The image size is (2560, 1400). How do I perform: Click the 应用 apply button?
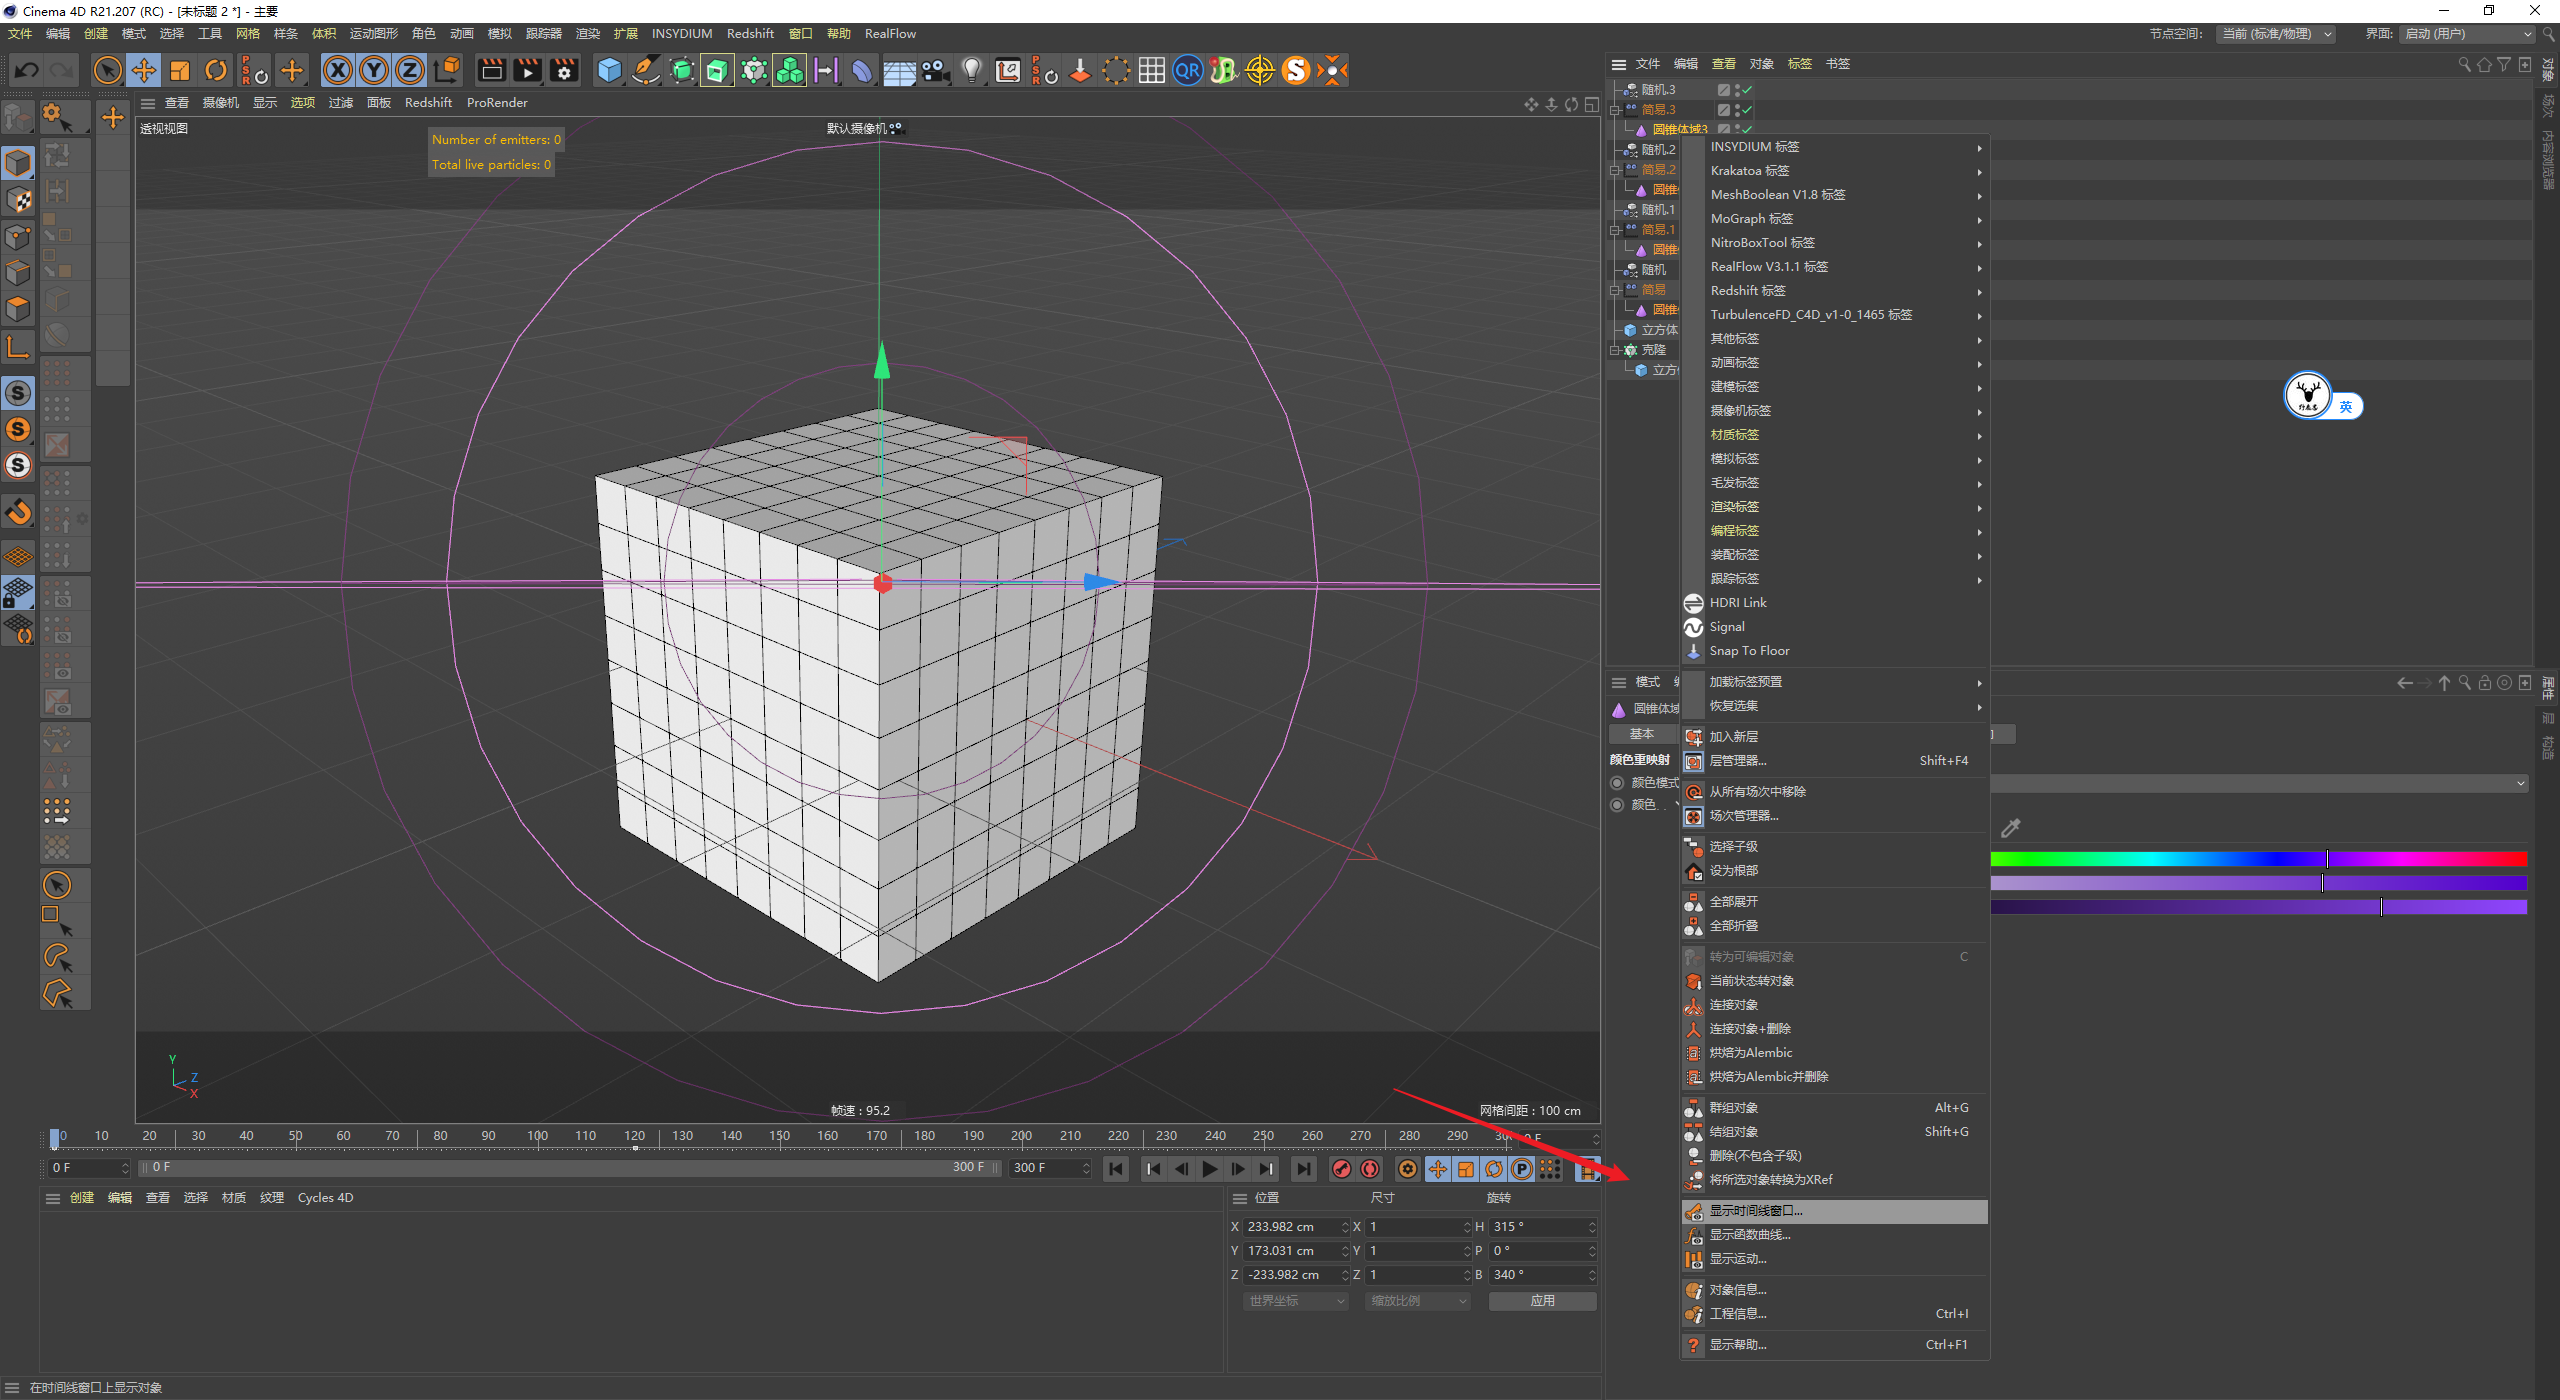(x=1542, y=1301)
